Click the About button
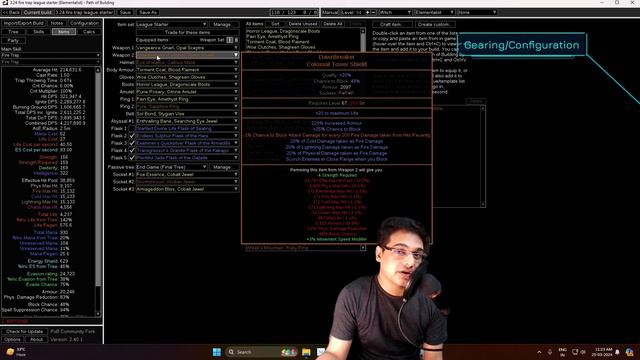The width and height of the screenshot is (640, 360). (36, 340)
